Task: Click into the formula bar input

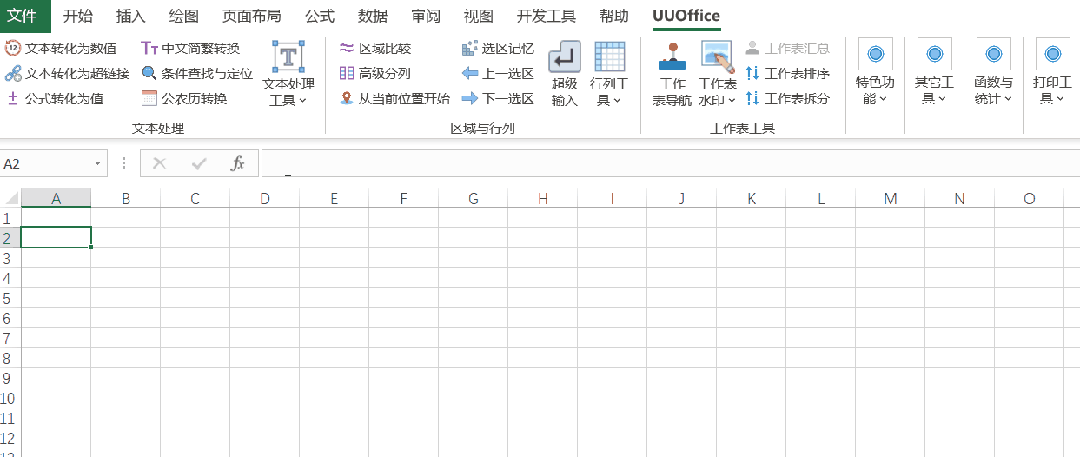Action: (x=669, y=163)
